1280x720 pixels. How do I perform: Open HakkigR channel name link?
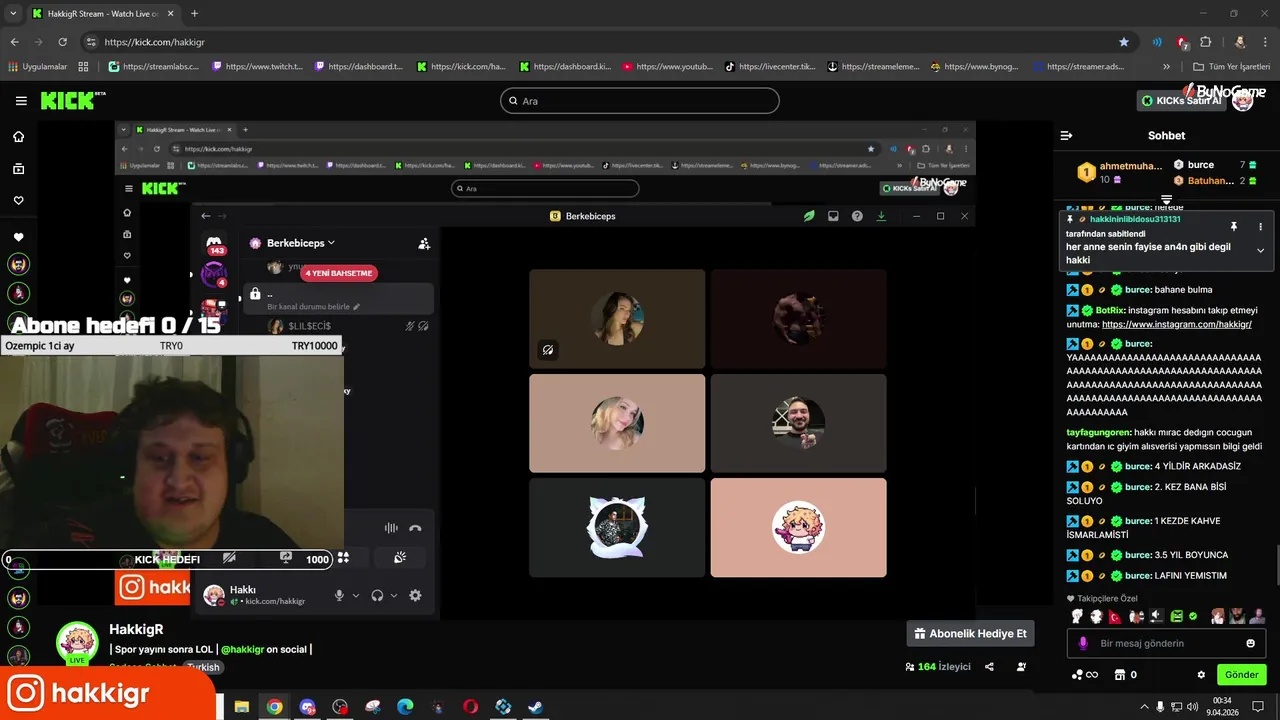point(136,629)
